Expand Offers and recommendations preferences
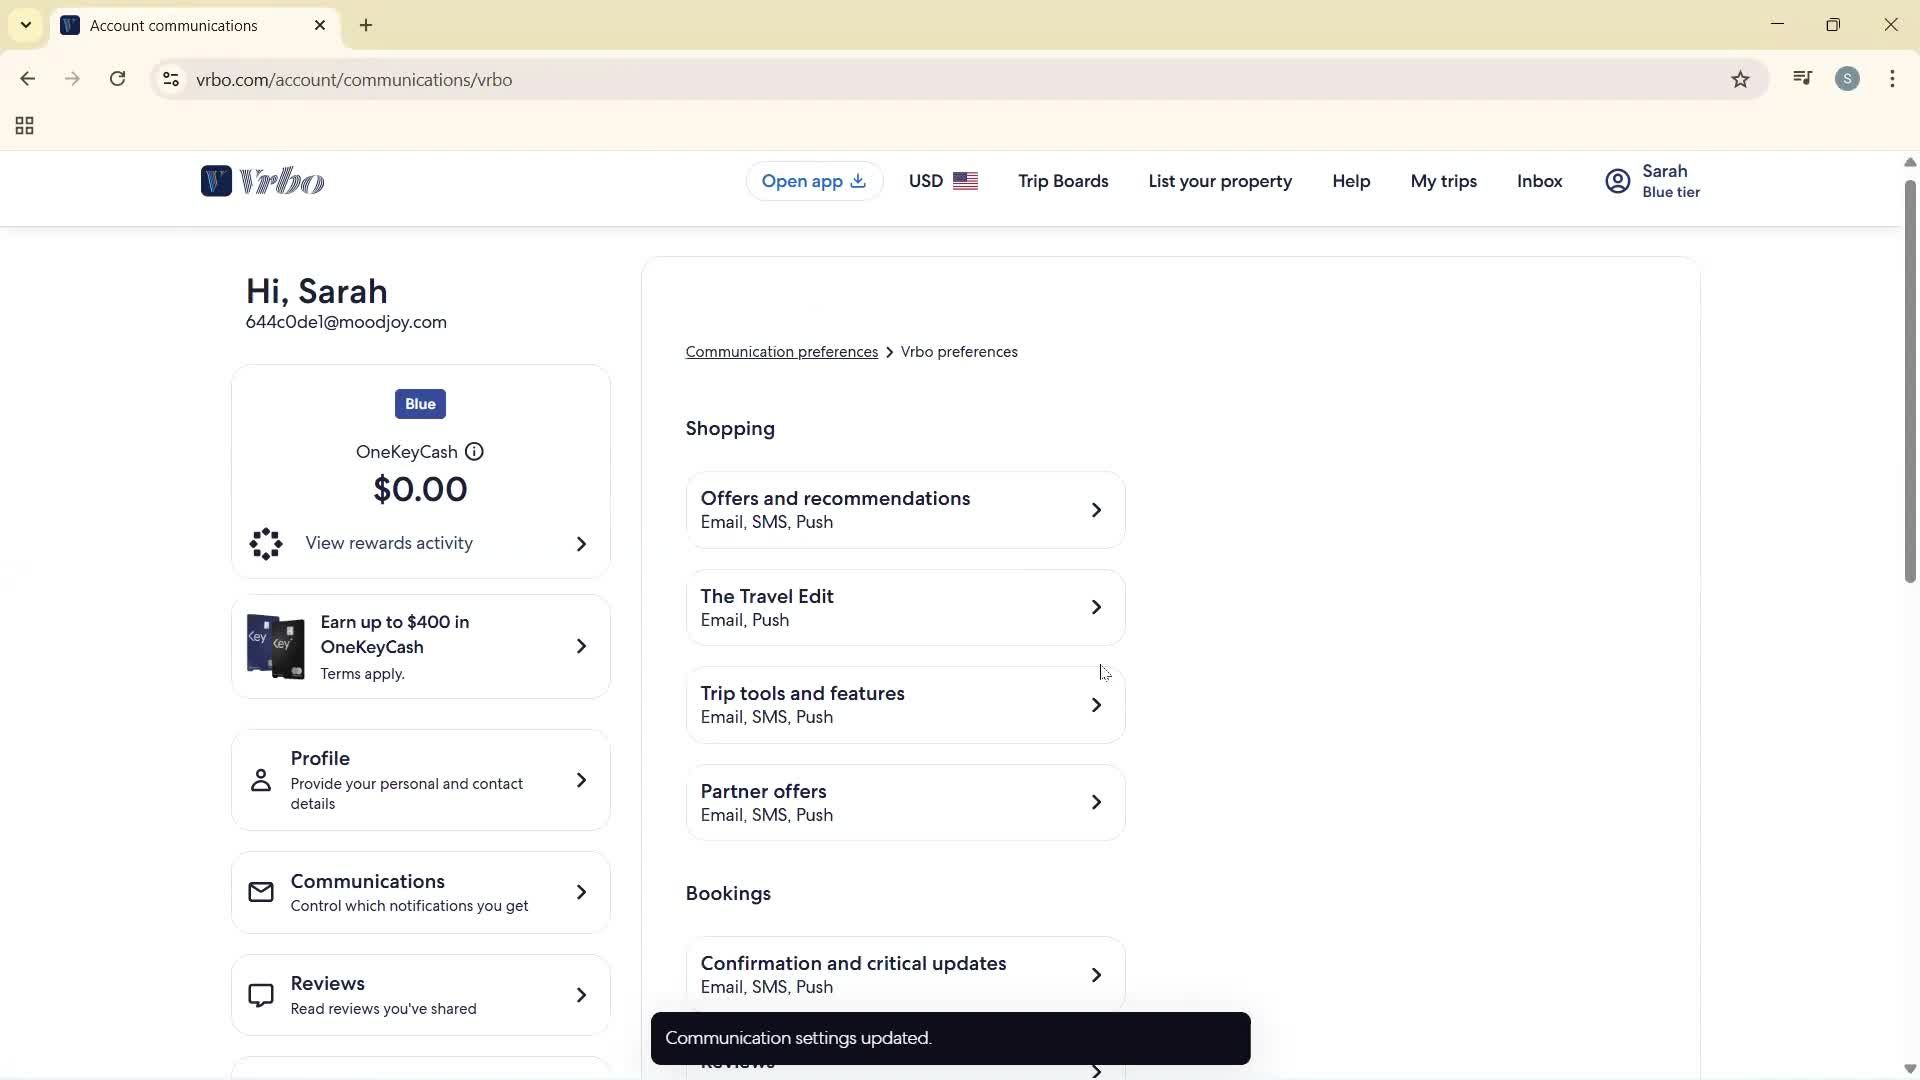1920x1080 pixels. click(905, 510)
